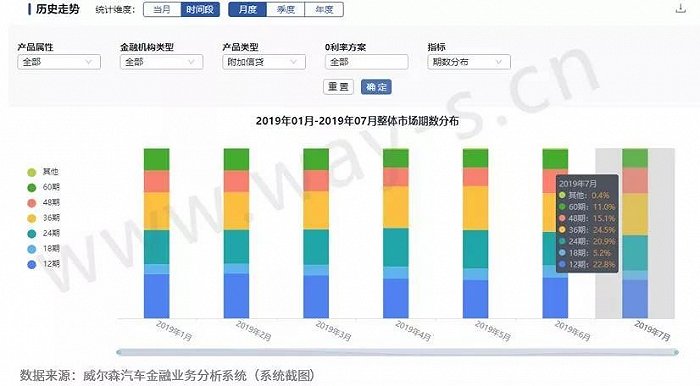700x386 pixels.
Task: Click the 2019年2月 yellow 36期 bar segment
Action: click(x=236, y=211)
